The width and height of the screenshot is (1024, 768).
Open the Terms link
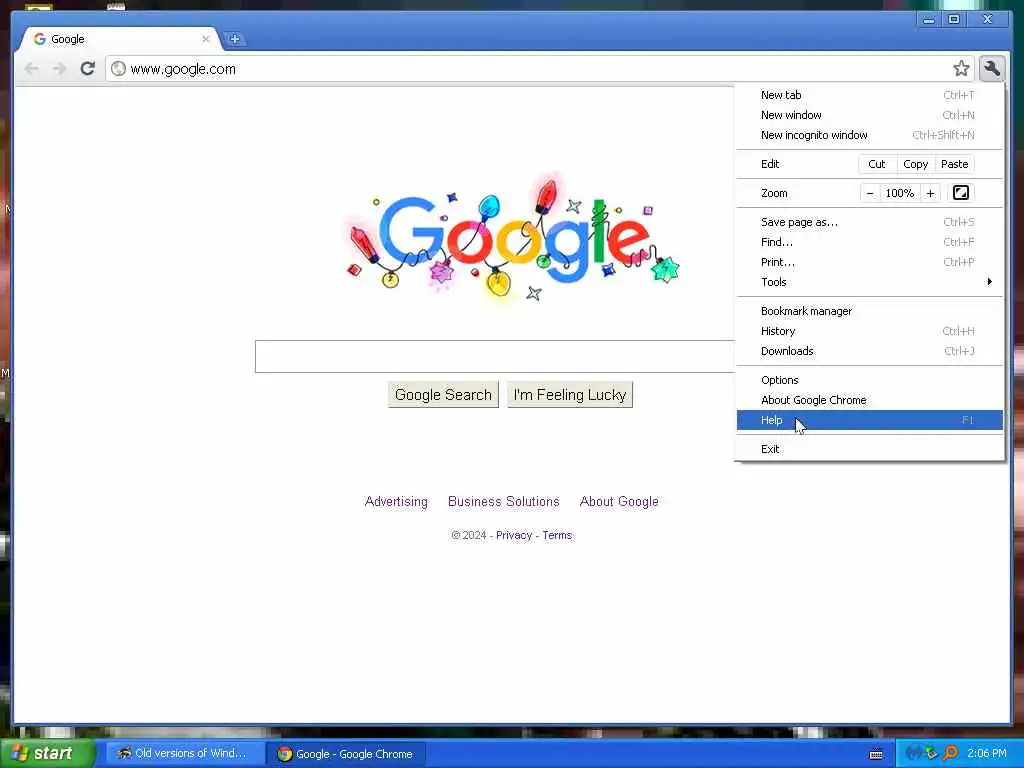557,536
